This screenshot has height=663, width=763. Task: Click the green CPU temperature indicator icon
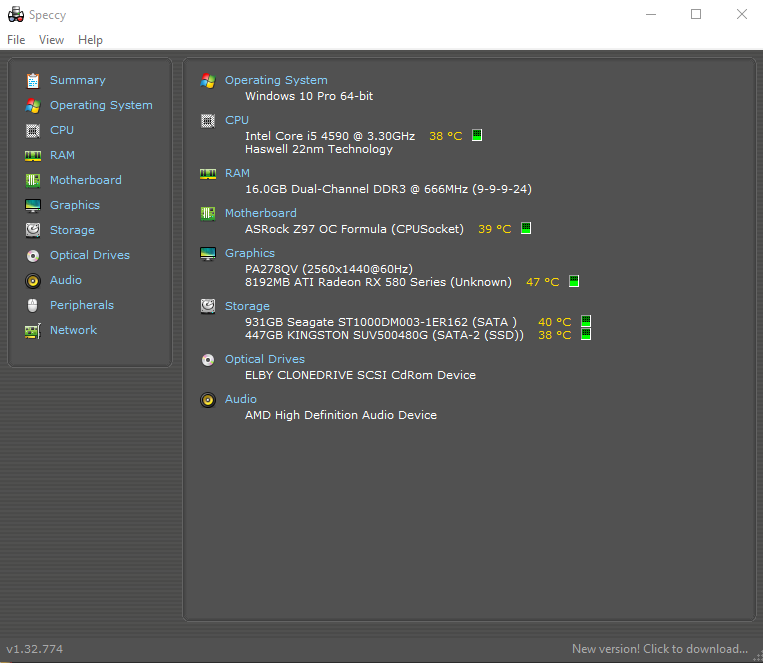[x=477, y=135]
